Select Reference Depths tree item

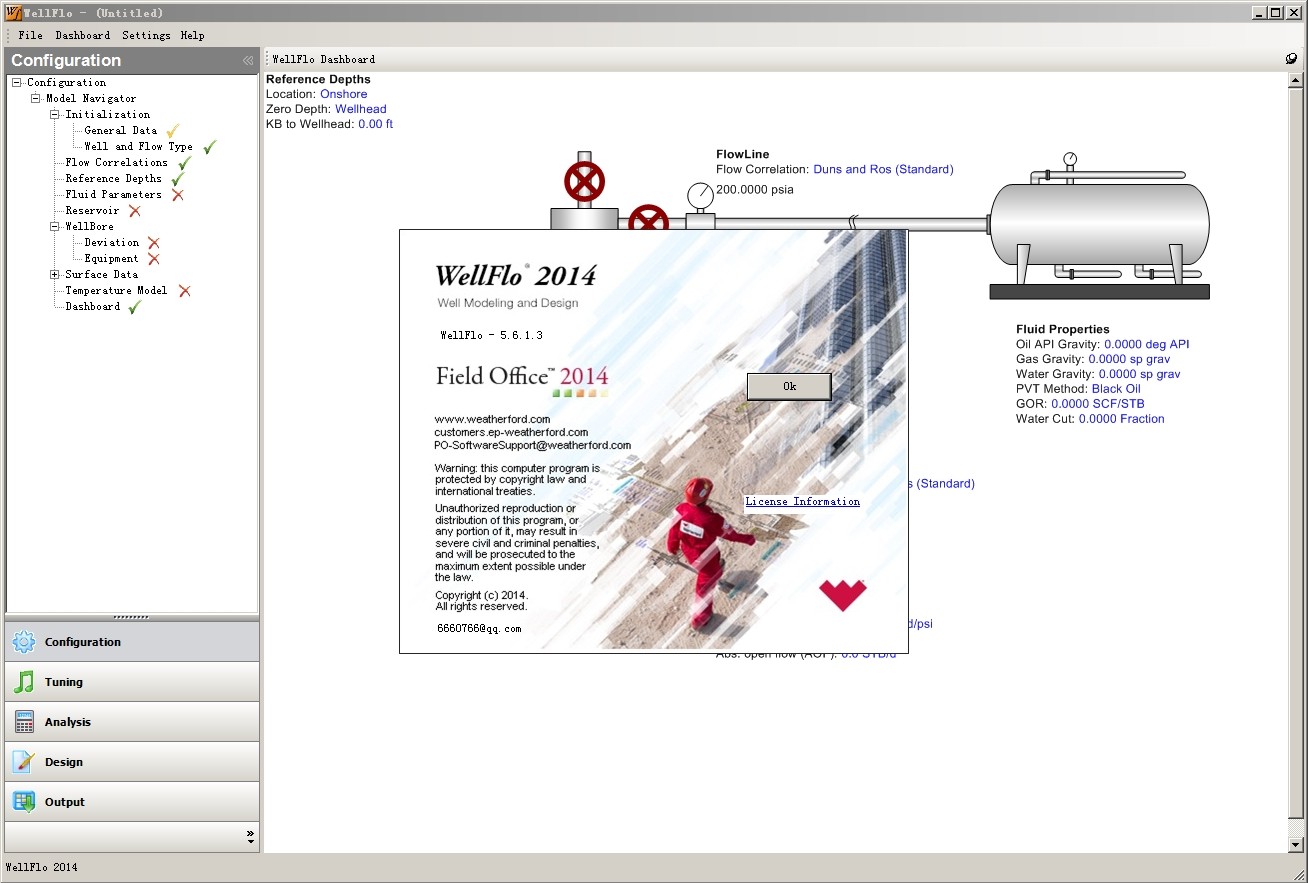click(x=113, y=178)
